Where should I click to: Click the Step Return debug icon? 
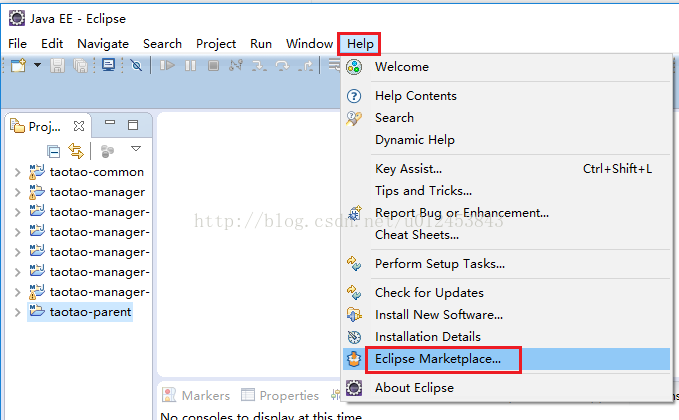[x=306, y=66]
